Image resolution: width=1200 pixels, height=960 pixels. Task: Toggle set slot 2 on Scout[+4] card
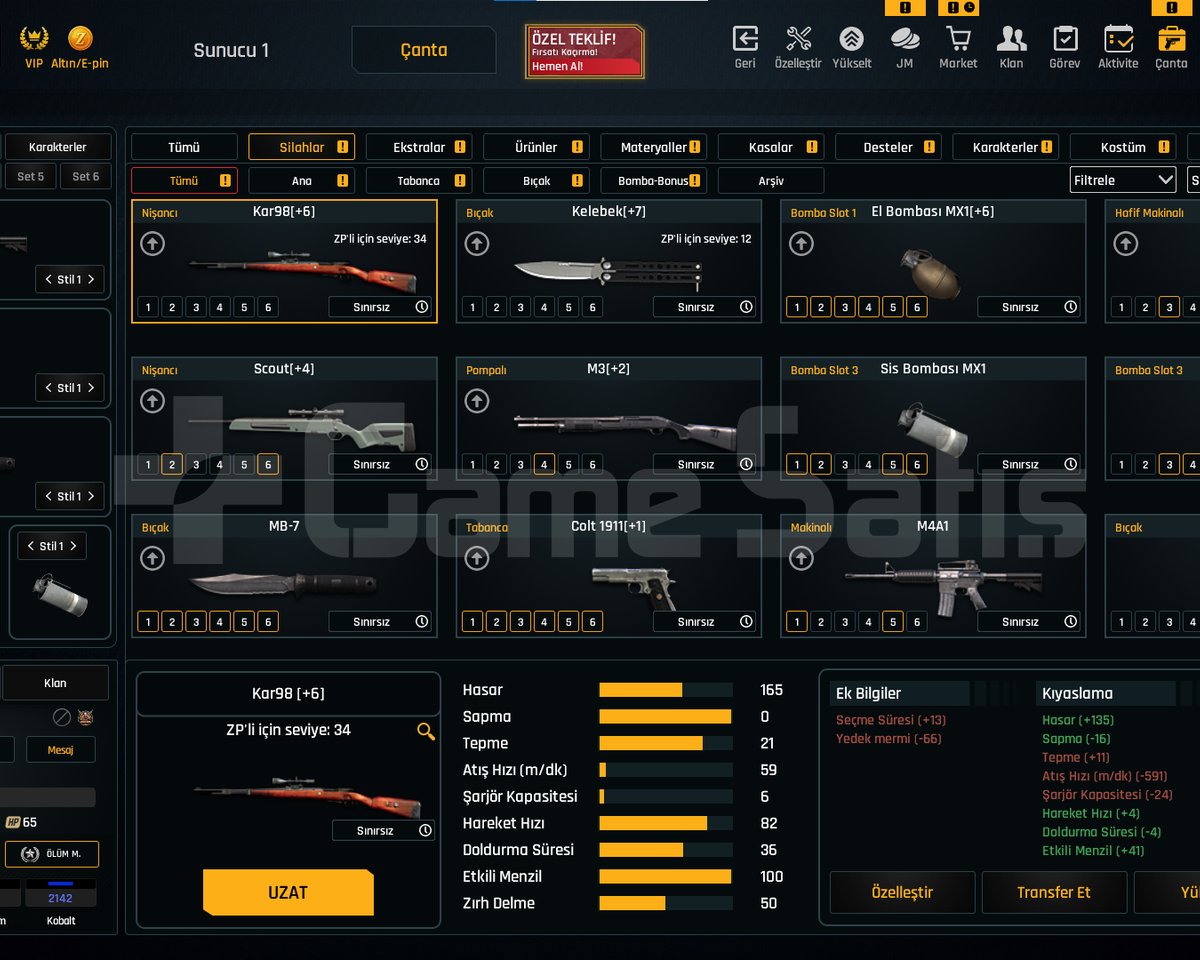(172, 464)
